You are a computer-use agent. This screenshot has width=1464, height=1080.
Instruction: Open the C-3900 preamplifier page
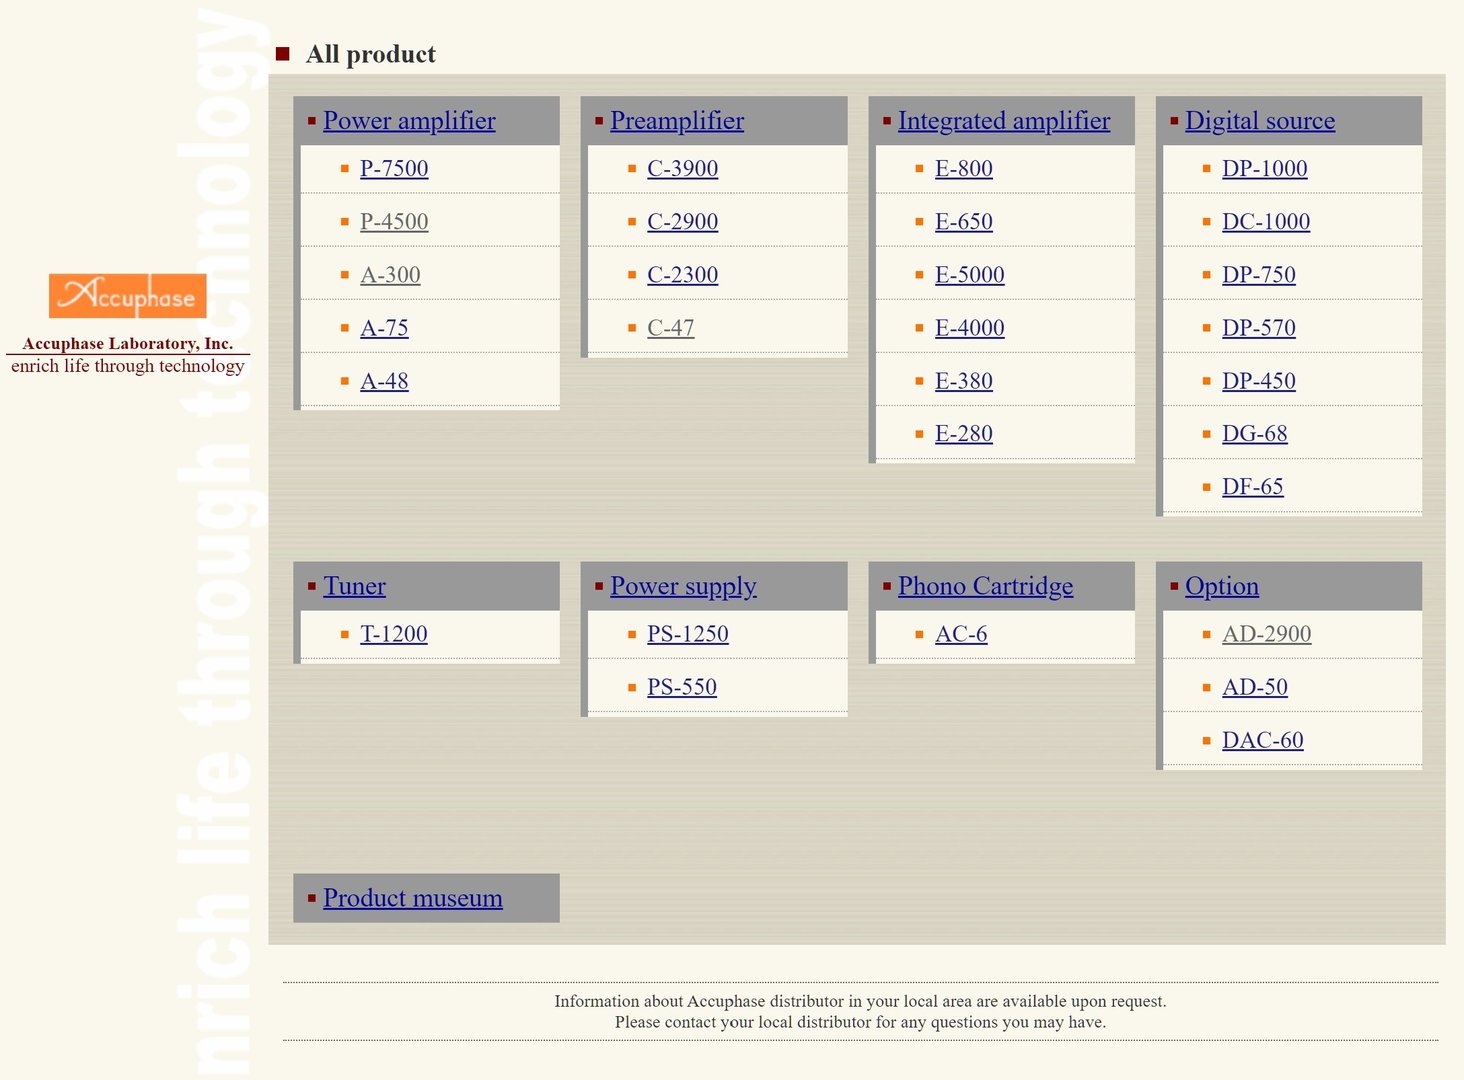682,169
